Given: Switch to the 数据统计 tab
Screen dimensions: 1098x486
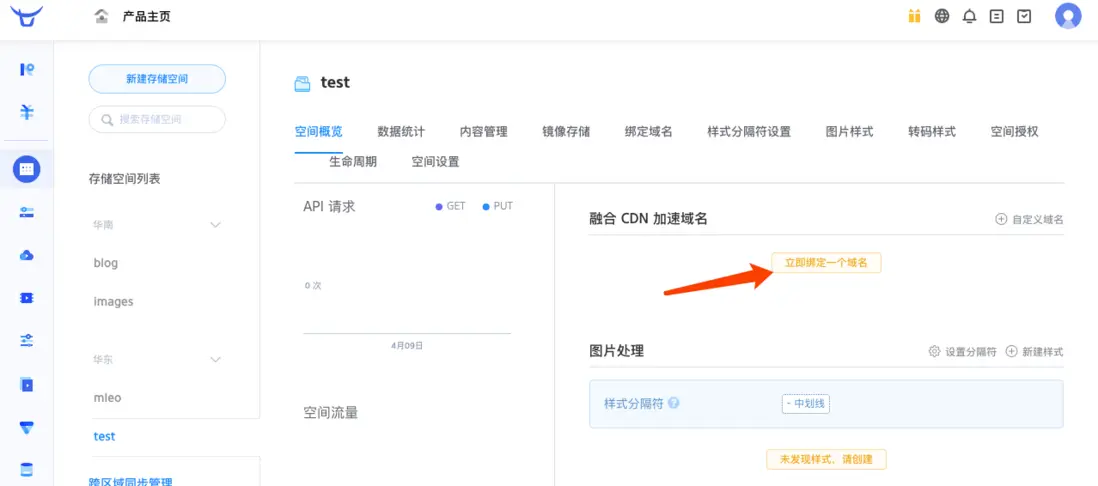Looking at the screenshot, I should point(401,132).
